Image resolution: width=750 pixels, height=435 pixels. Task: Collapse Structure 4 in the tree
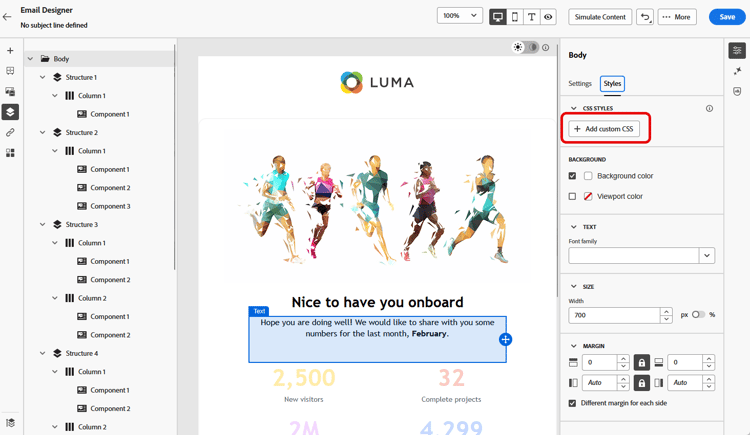point(43,353)
